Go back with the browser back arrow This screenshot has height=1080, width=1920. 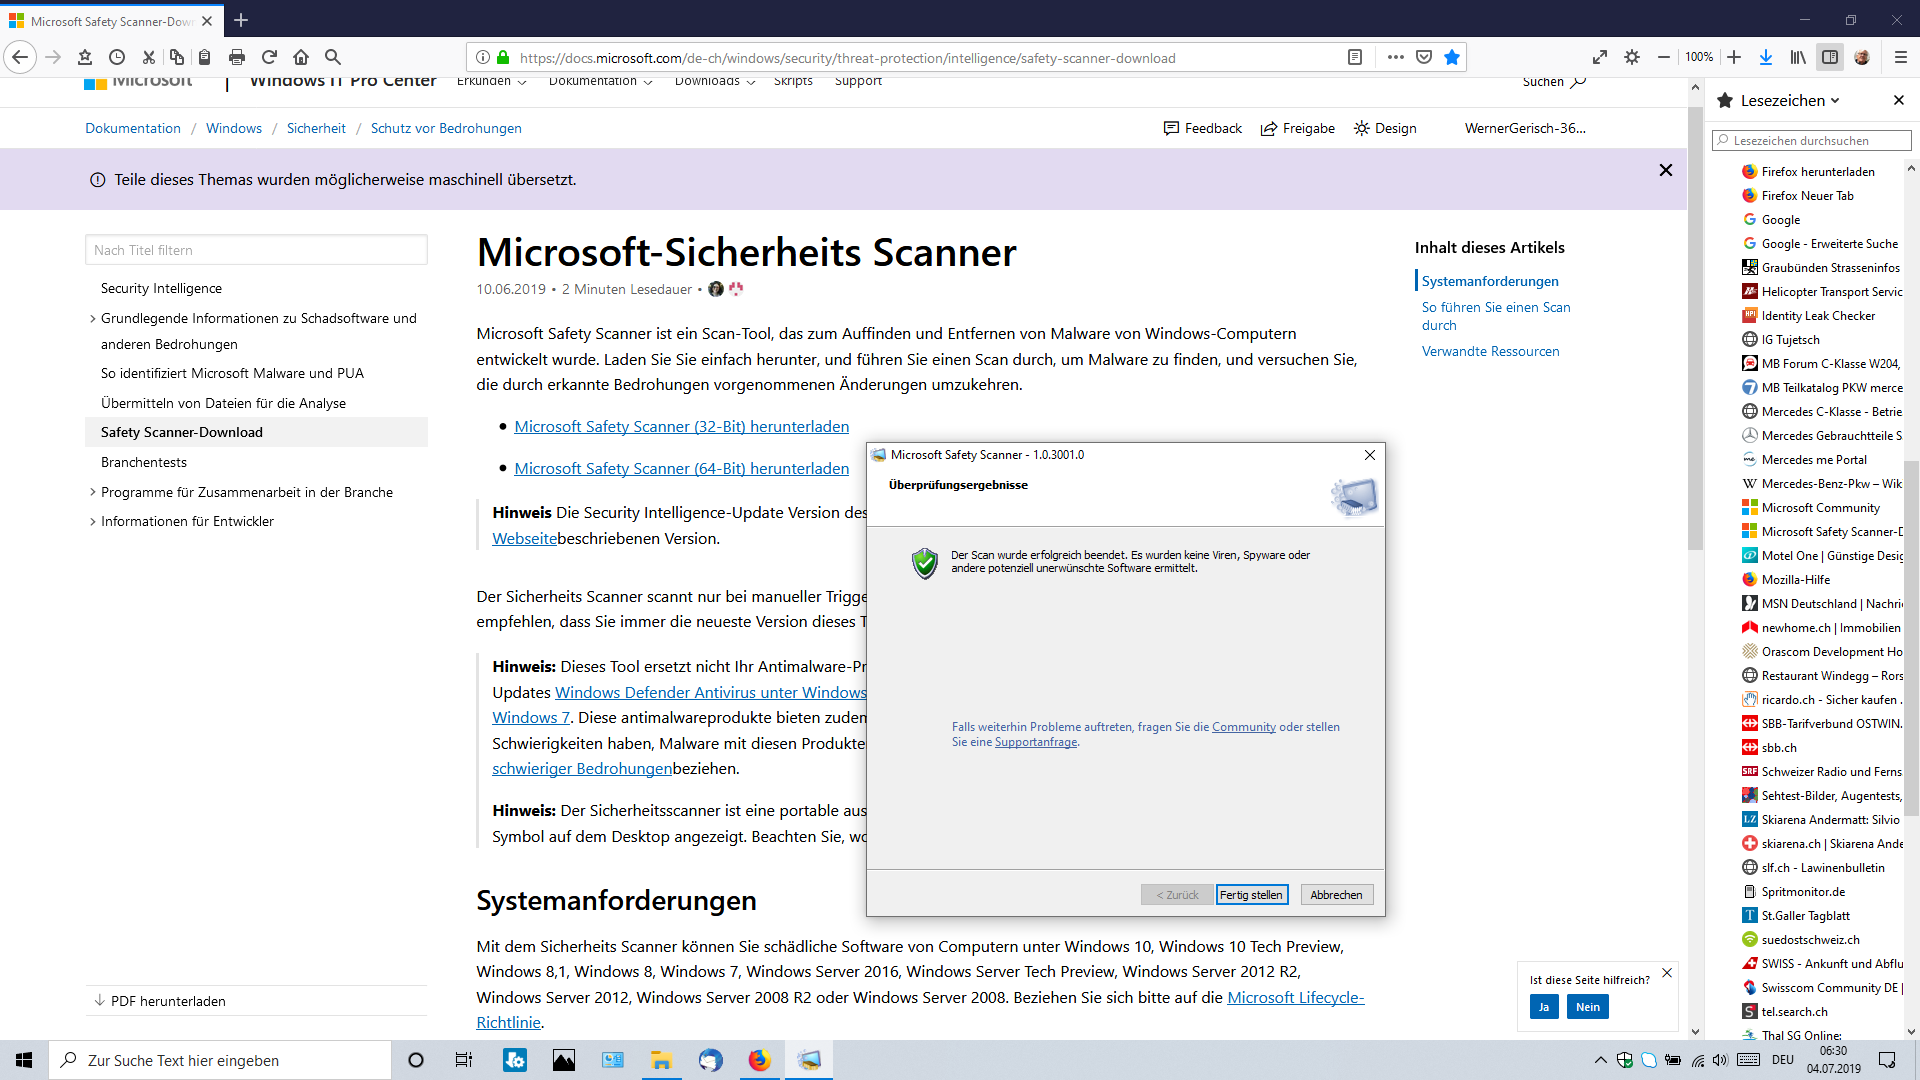click(x=20, y=57)
